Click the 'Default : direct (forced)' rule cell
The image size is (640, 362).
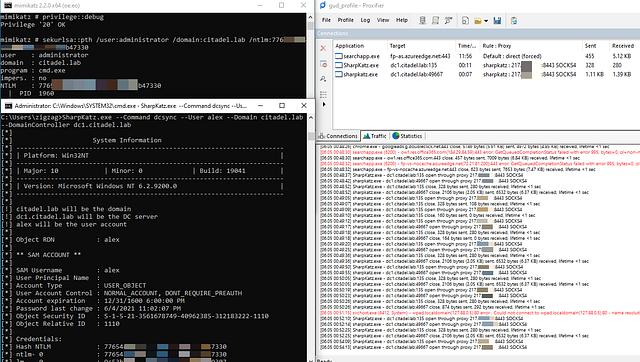point(512,56)
